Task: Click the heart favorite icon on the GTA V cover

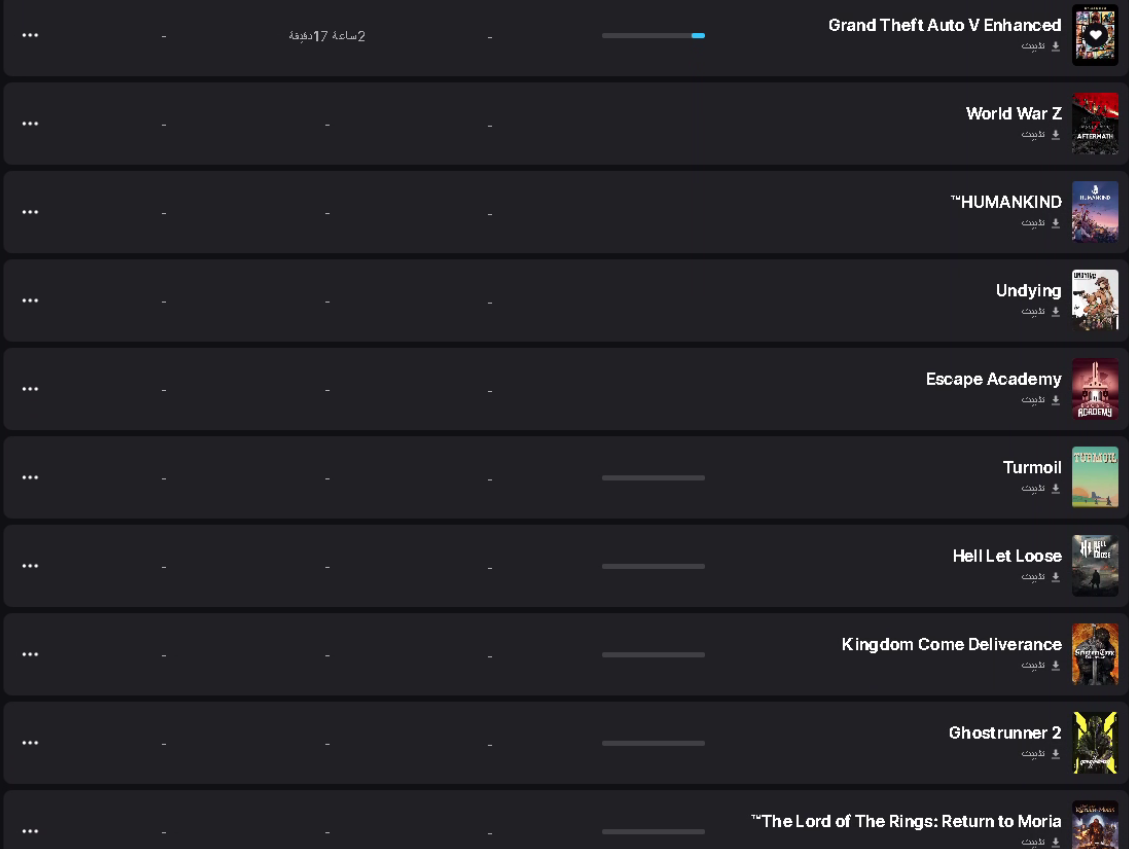Action: tap(1095, 35)
